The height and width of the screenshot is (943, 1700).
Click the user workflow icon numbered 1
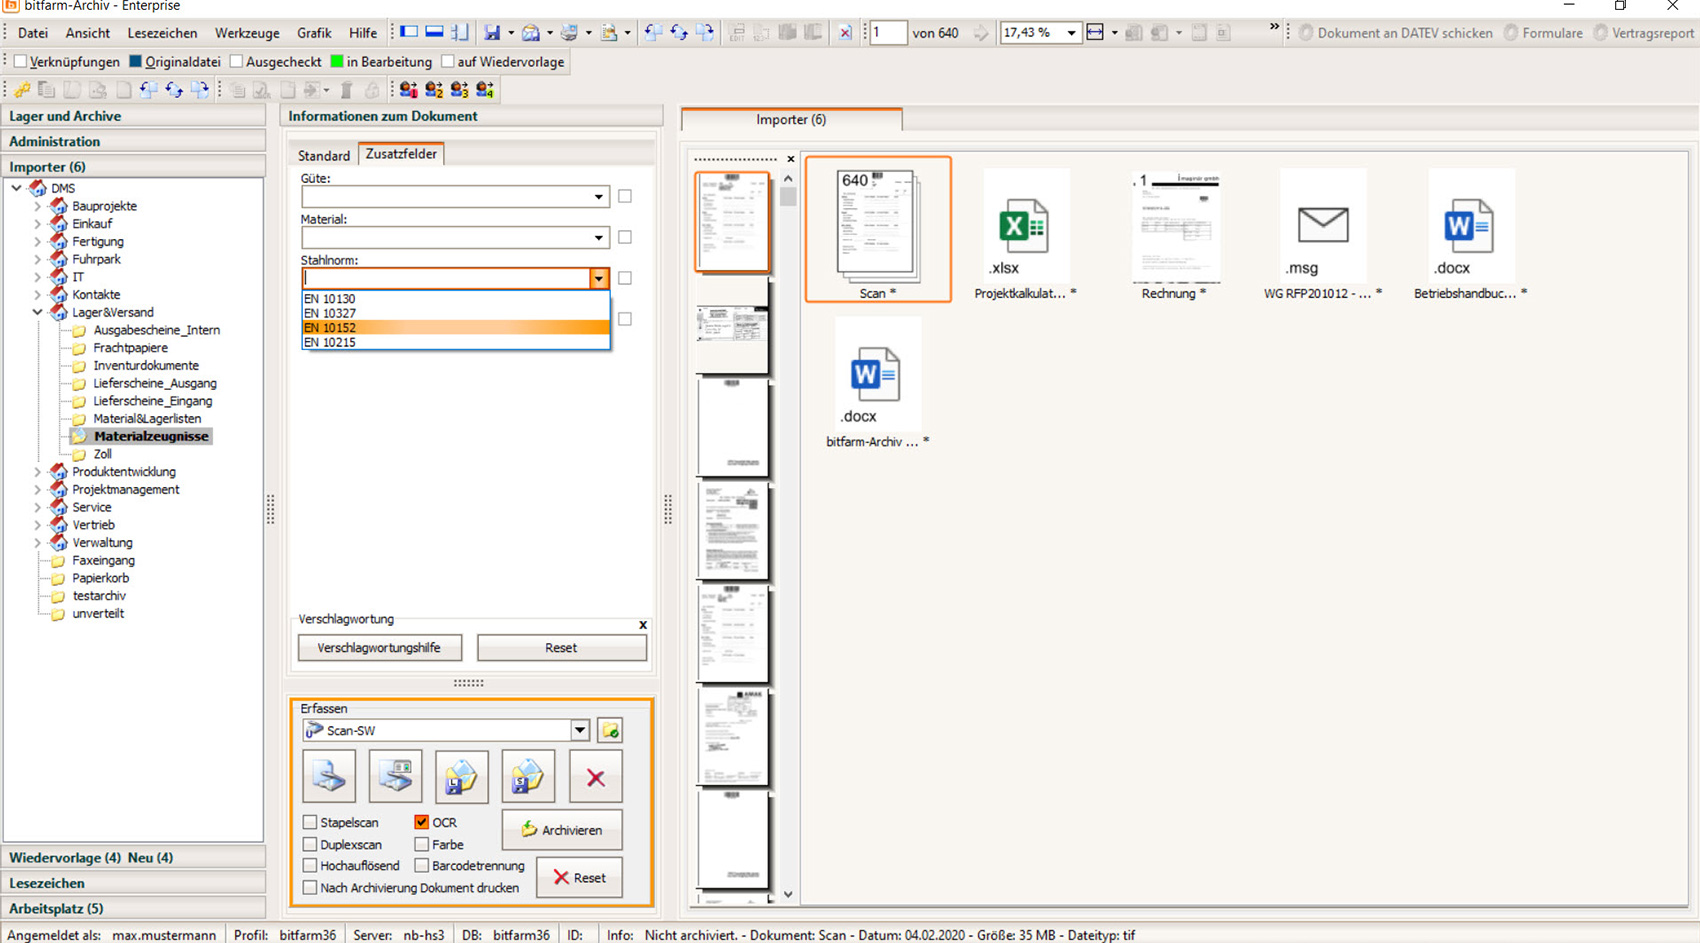pos(408,90)
